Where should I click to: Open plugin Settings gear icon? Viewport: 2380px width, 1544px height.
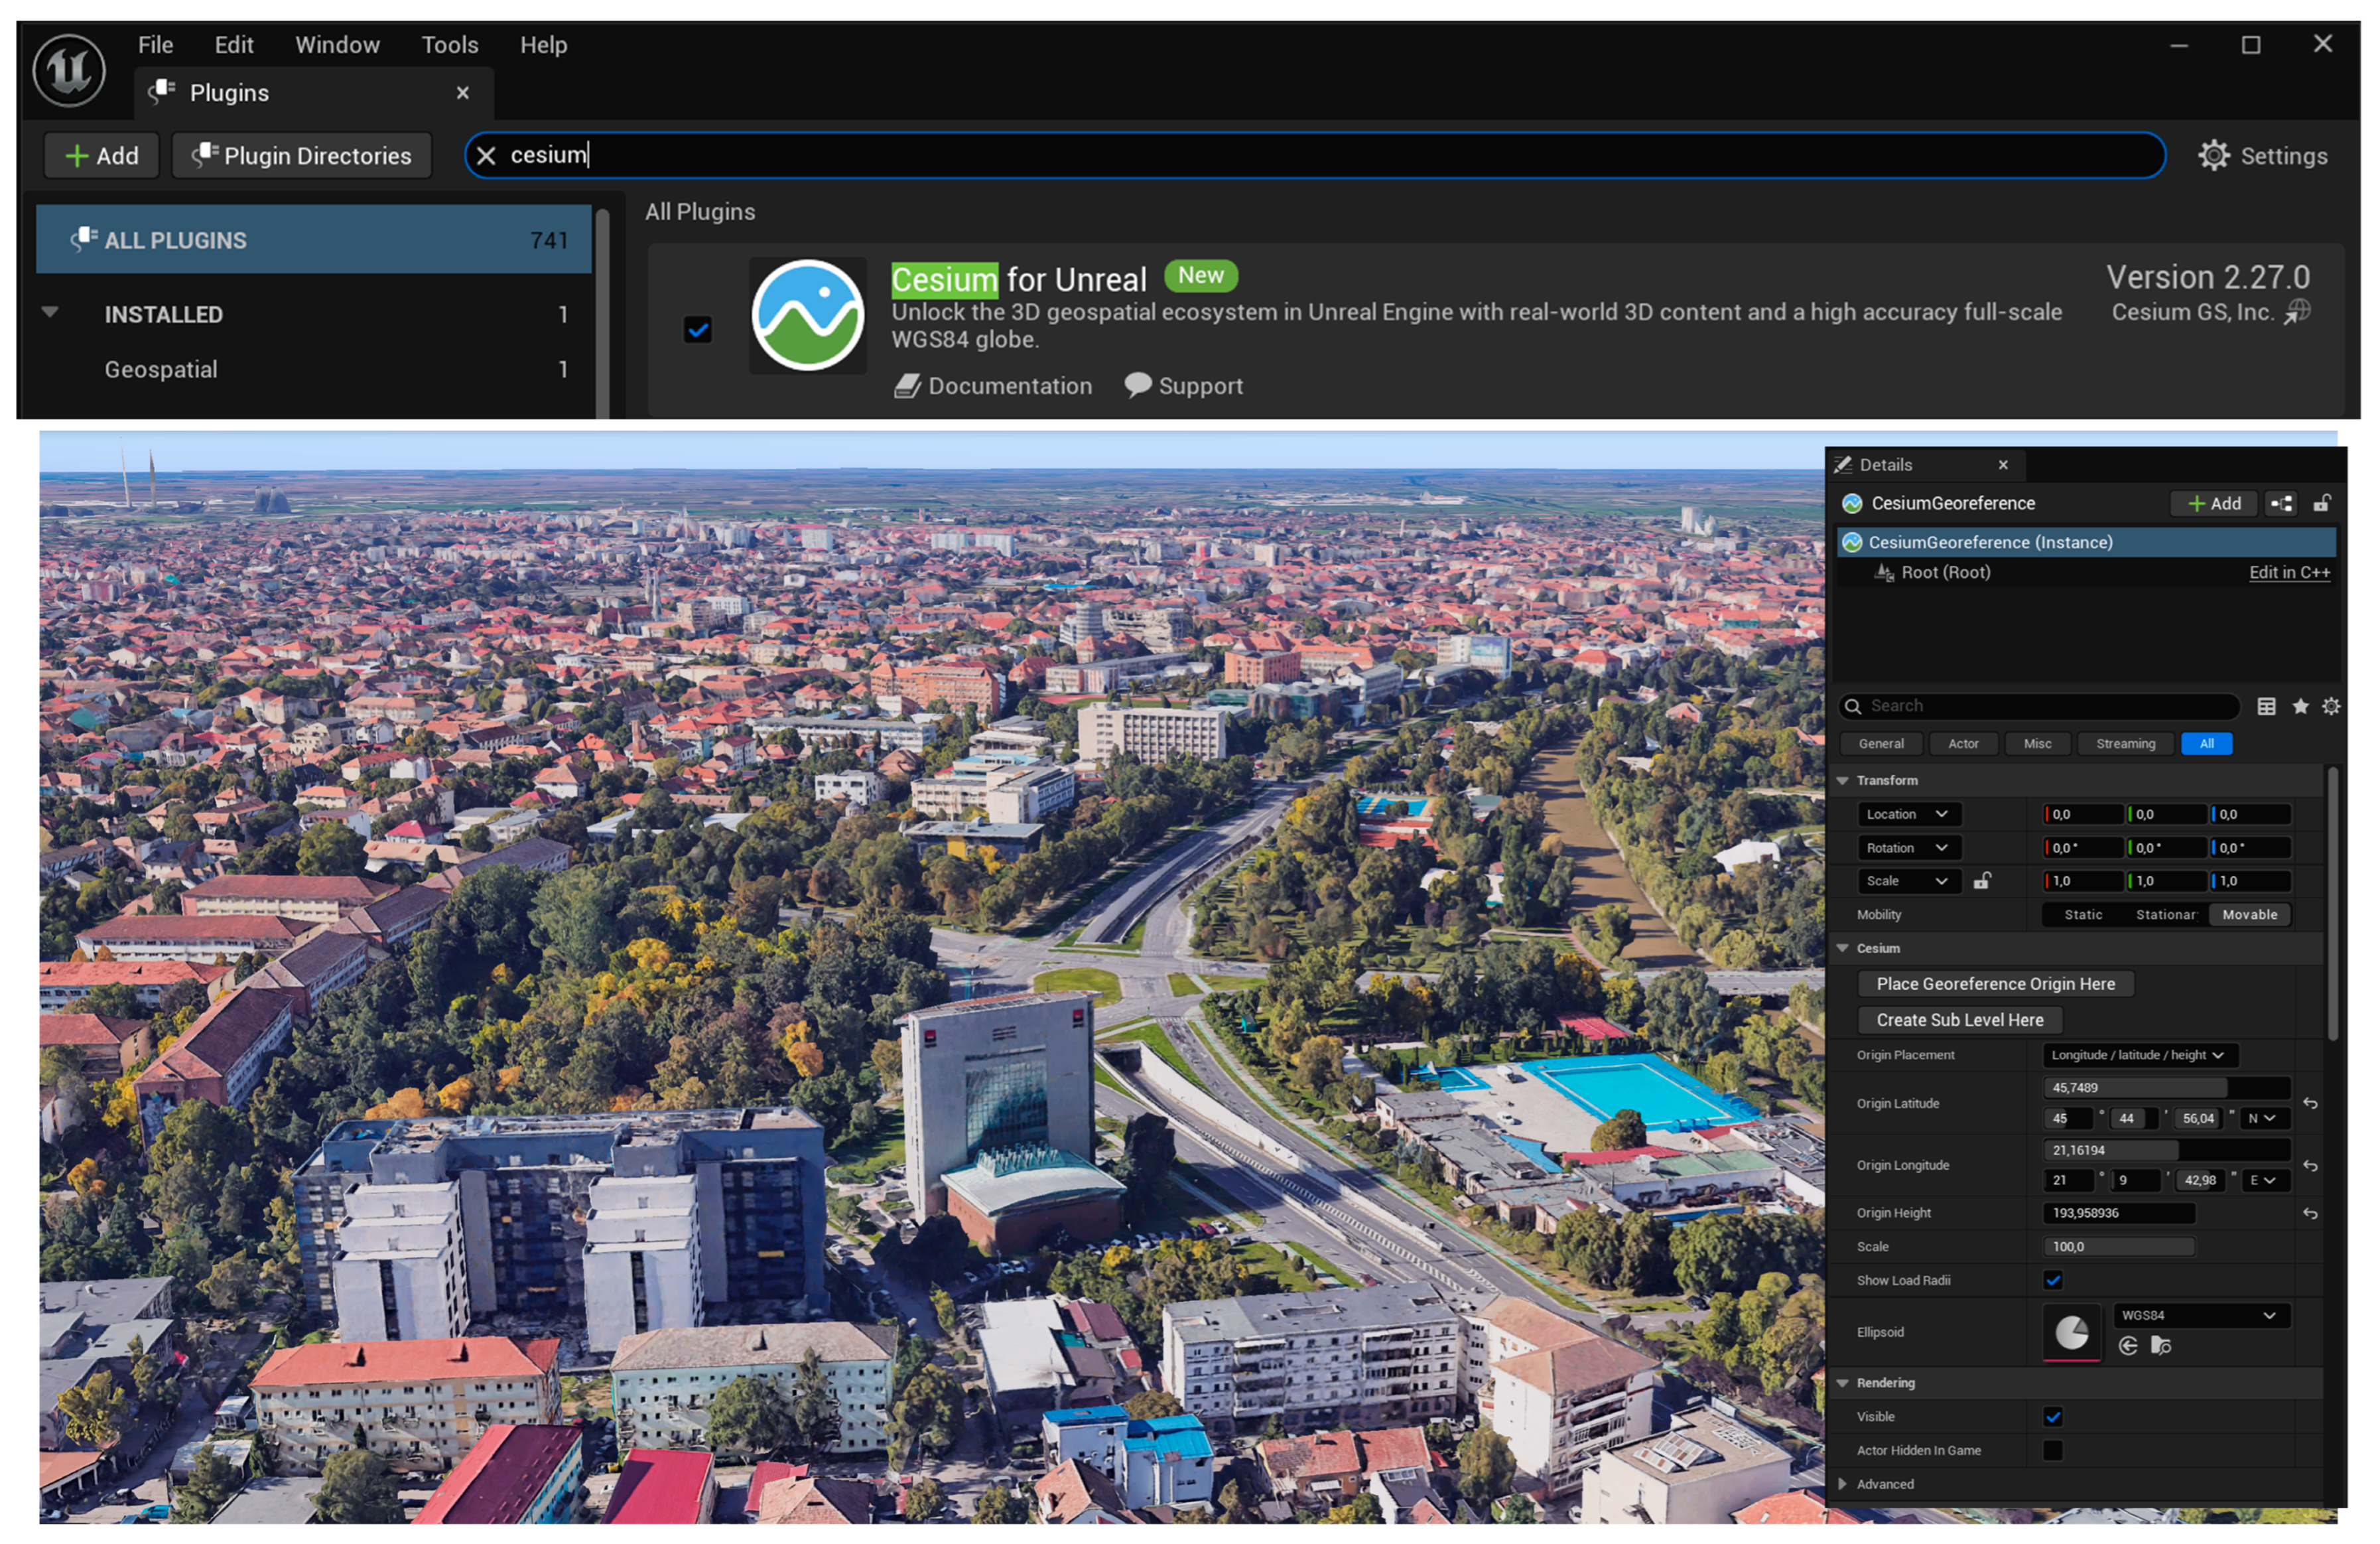(2213, 155)
